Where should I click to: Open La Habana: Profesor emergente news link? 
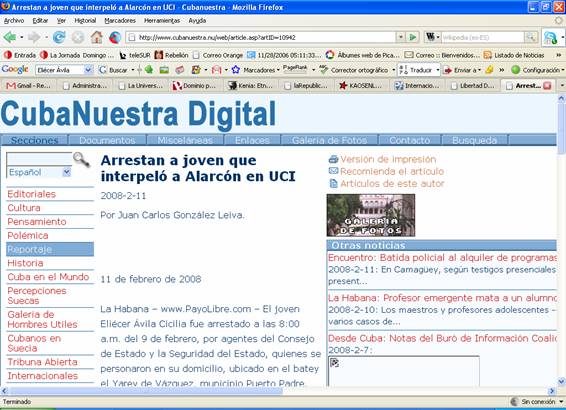442,298
